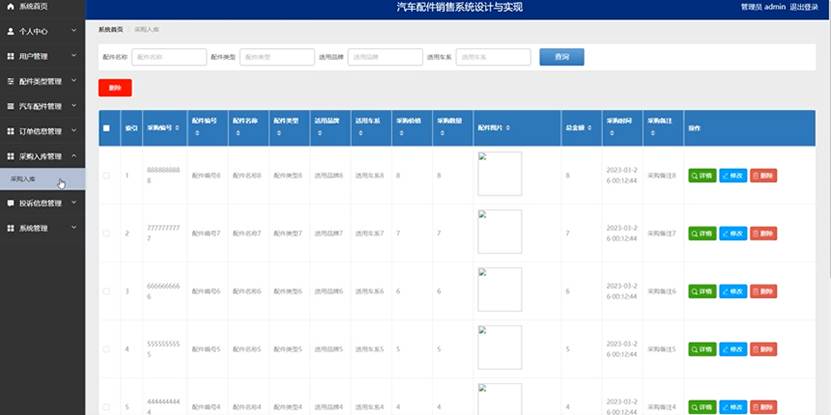Screen dimensions: 831x415
Task: Click the 系统首页 breadcrumb link
Action: coord(111,30)
